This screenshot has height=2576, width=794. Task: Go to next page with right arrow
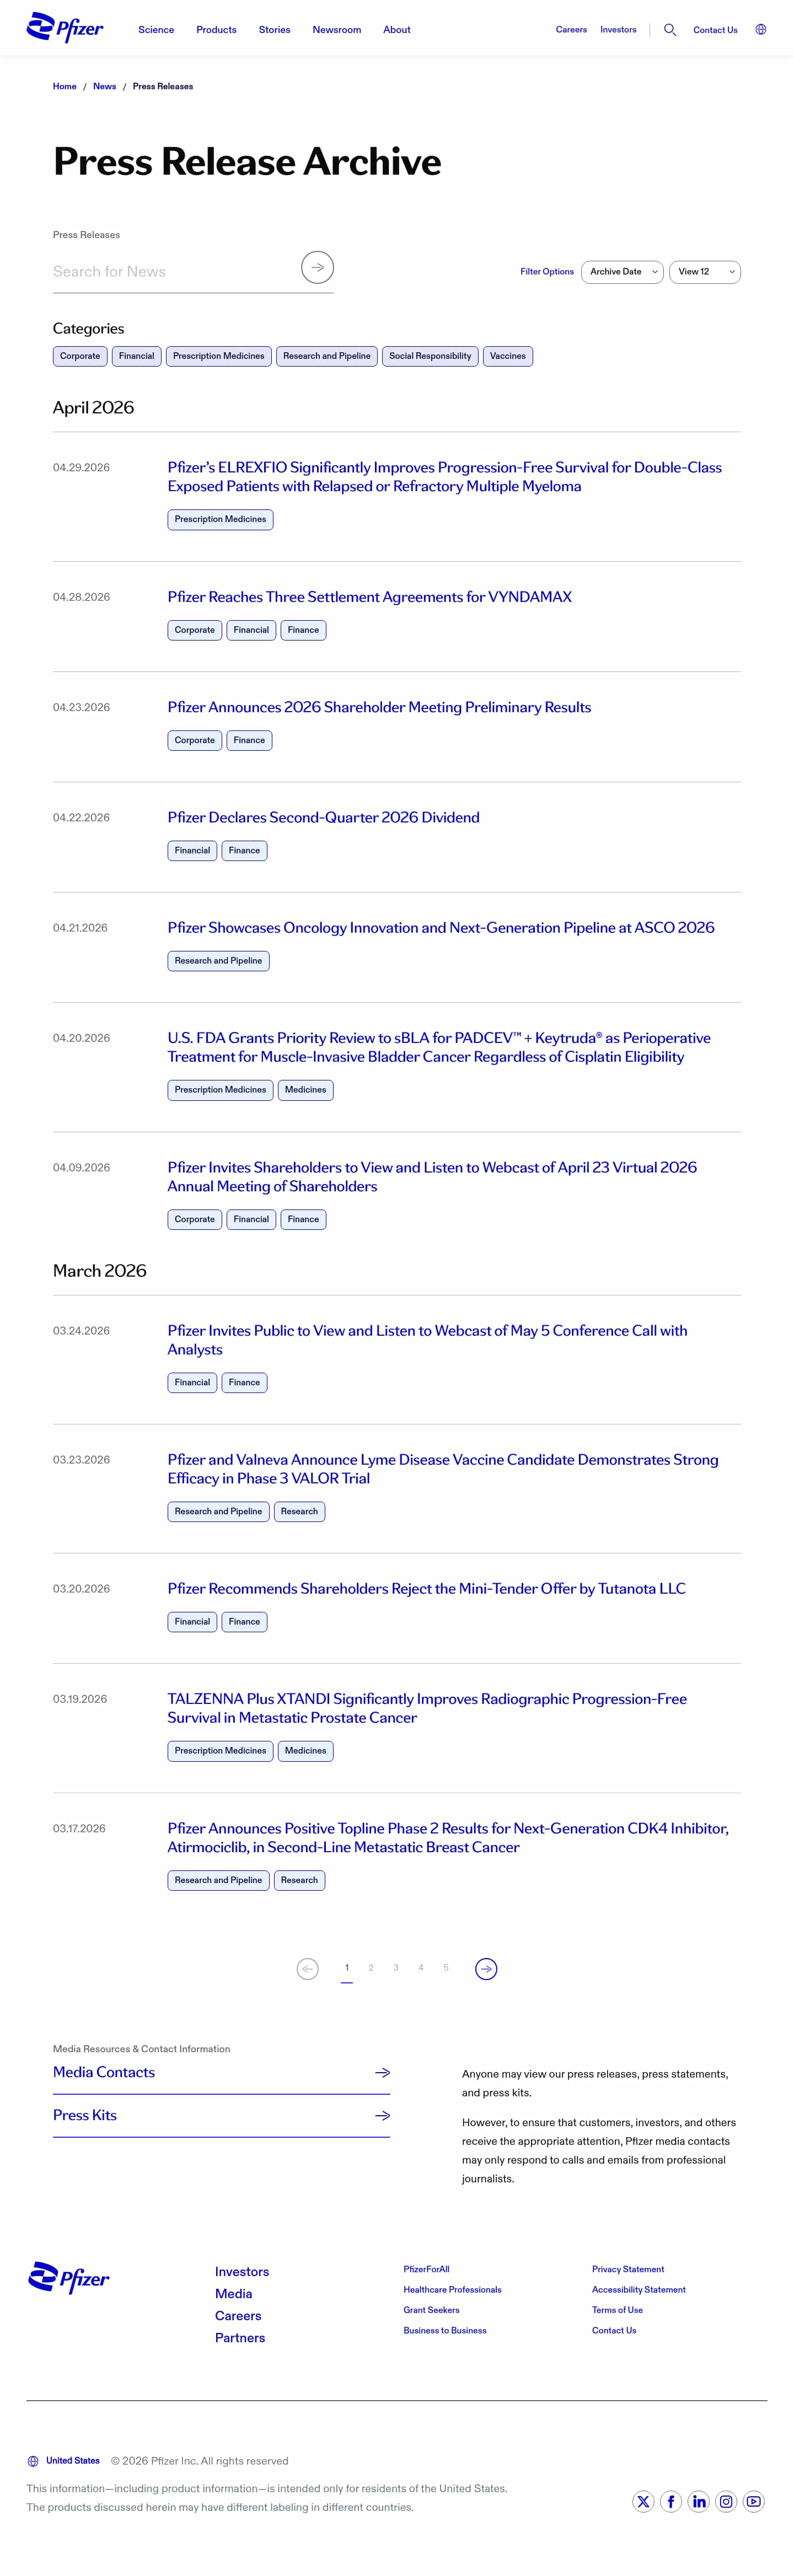pyautogui.click(x=486, y=1968)
